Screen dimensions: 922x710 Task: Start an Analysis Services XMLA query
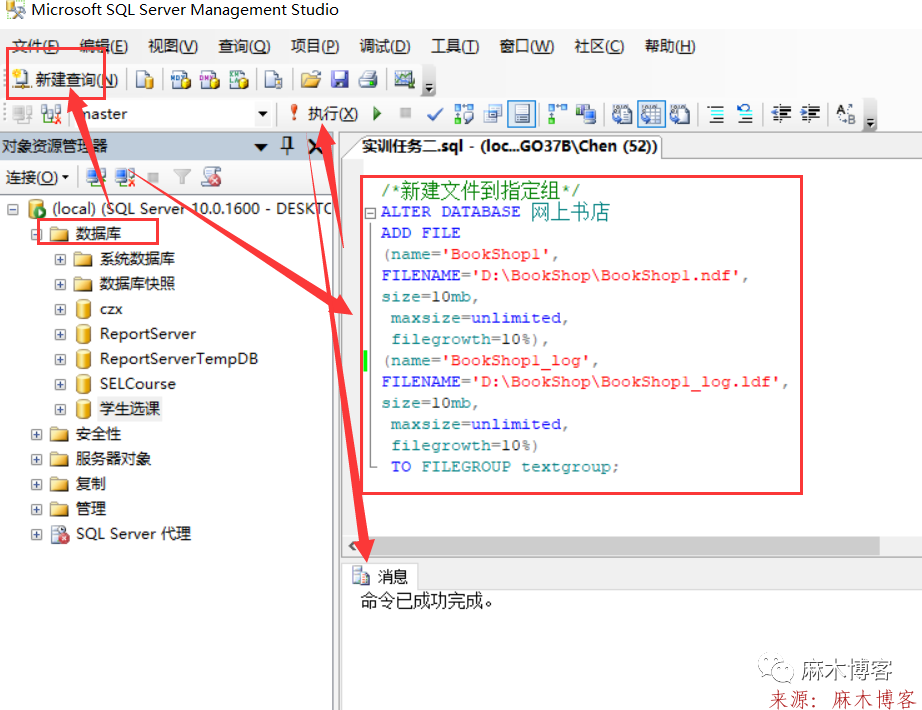point(239,79)
